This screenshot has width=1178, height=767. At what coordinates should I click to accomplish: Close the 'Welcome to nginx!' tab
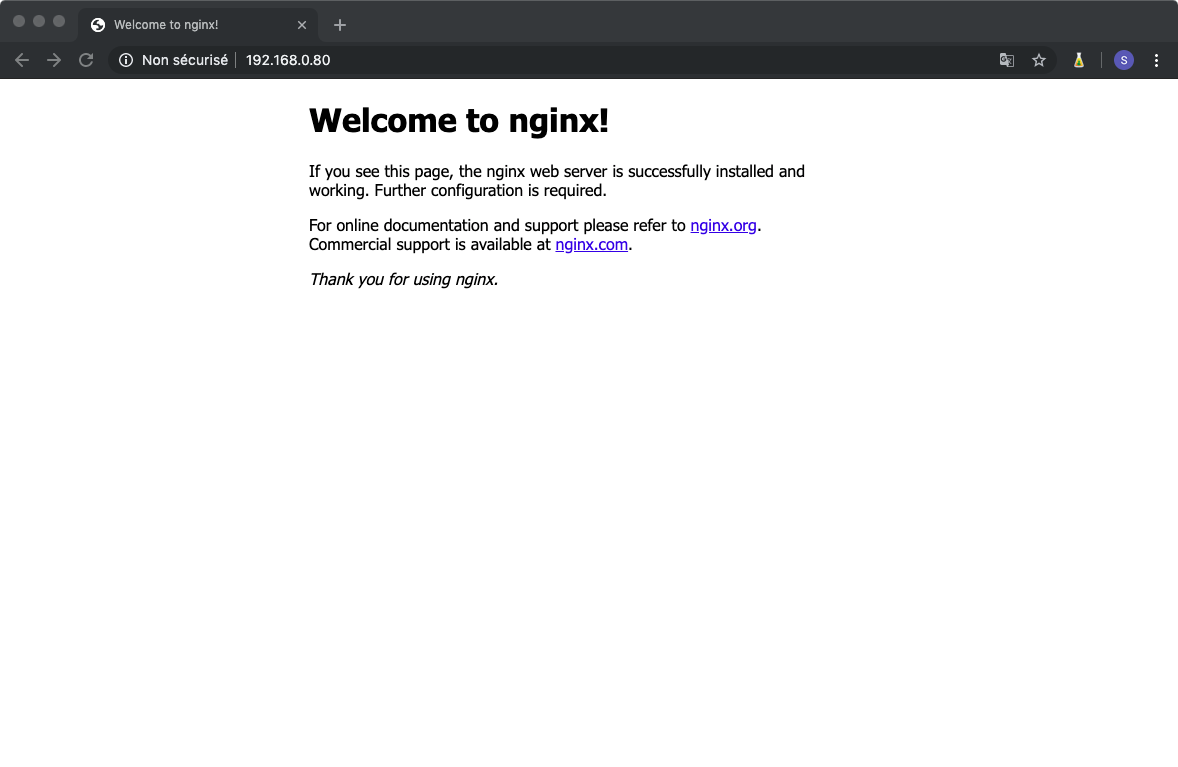302,25
